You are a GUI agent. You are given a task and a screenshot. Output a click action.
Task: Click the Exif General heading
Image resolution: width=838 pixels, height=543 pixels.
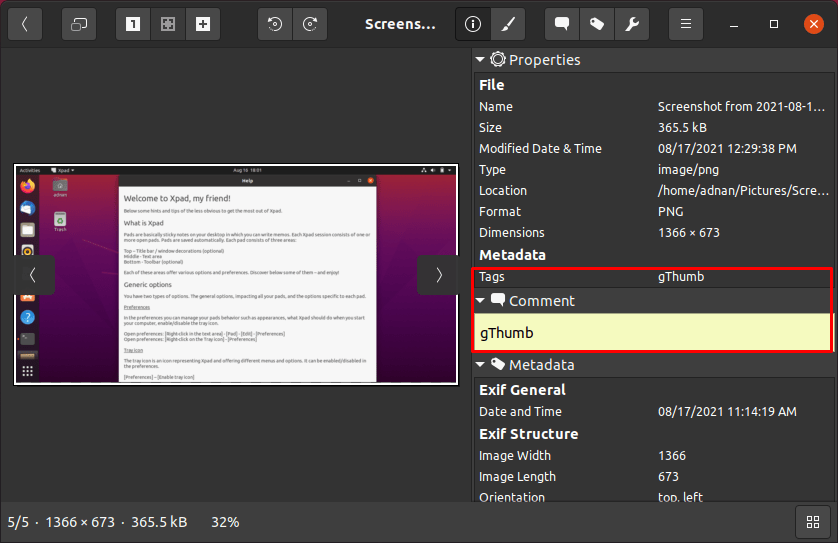pyautogui.click(x=522, y=390)
